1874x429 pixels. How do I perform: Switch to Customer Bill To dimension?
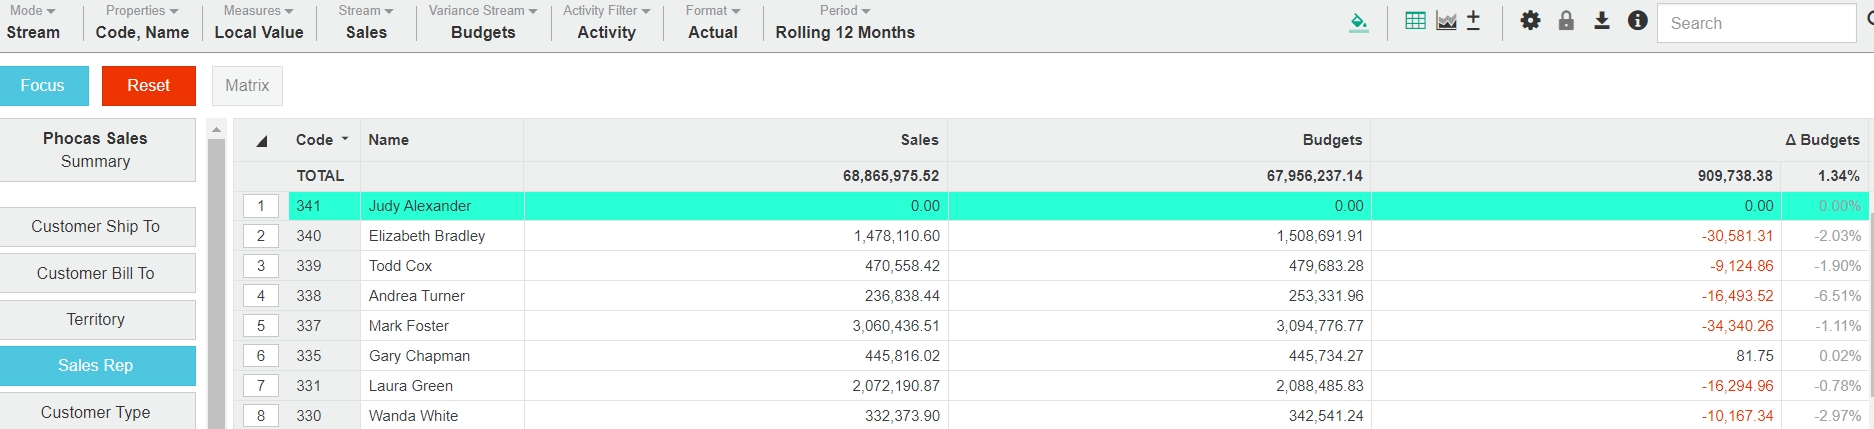[x=96, y=274]
